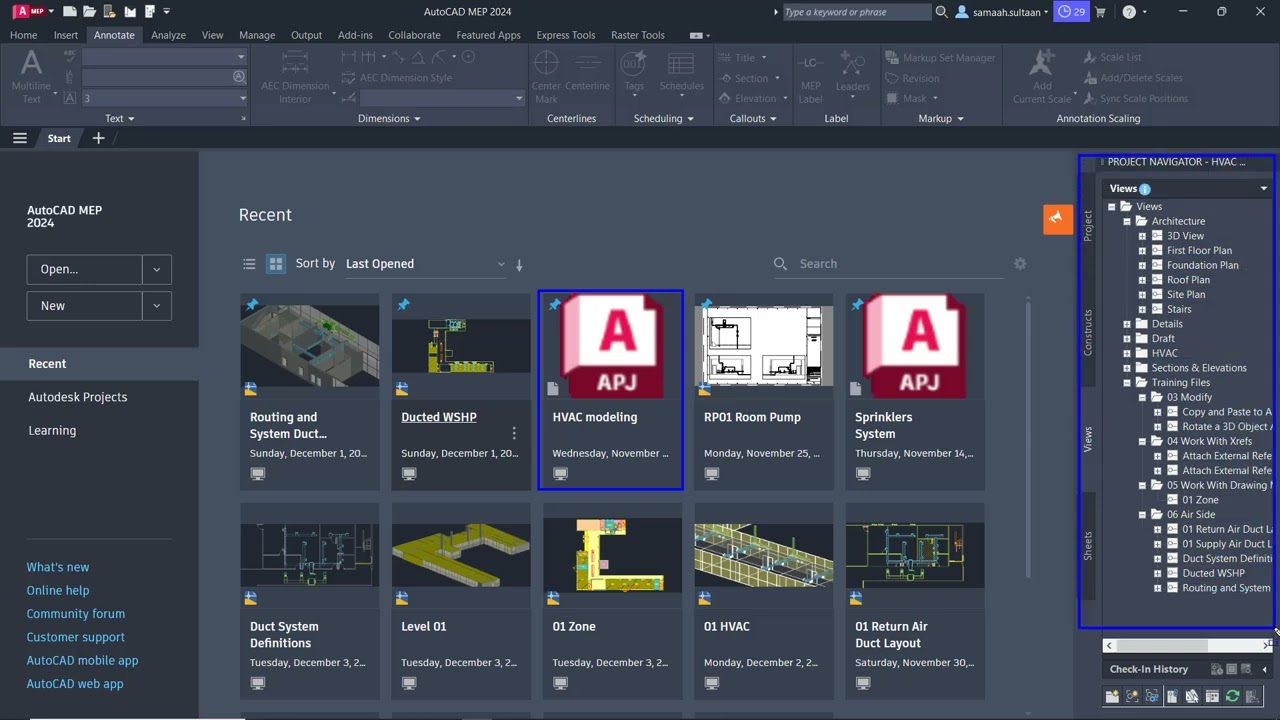The height and width of the screenshot is (720, 1280).
Task: Click the New button
Action: tap(85, 306)
